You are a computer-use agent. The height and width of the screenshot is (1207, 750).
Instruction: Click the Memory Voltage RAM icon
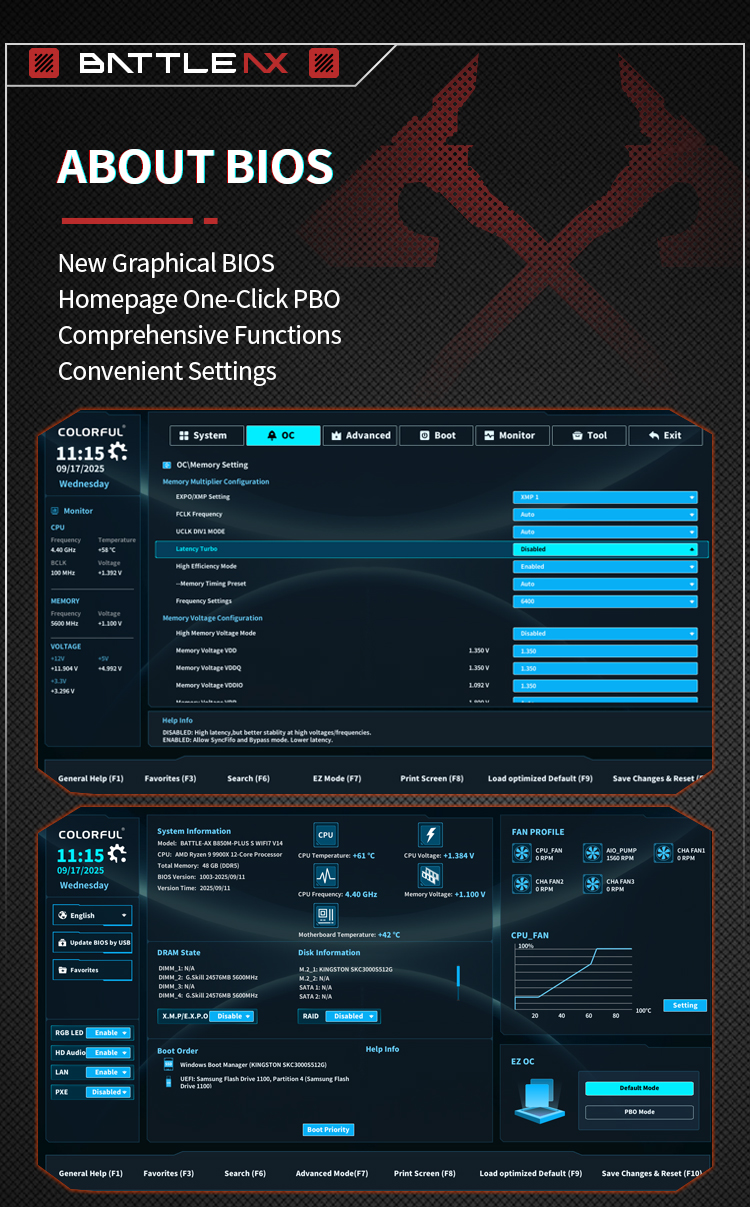click(430, 876)
